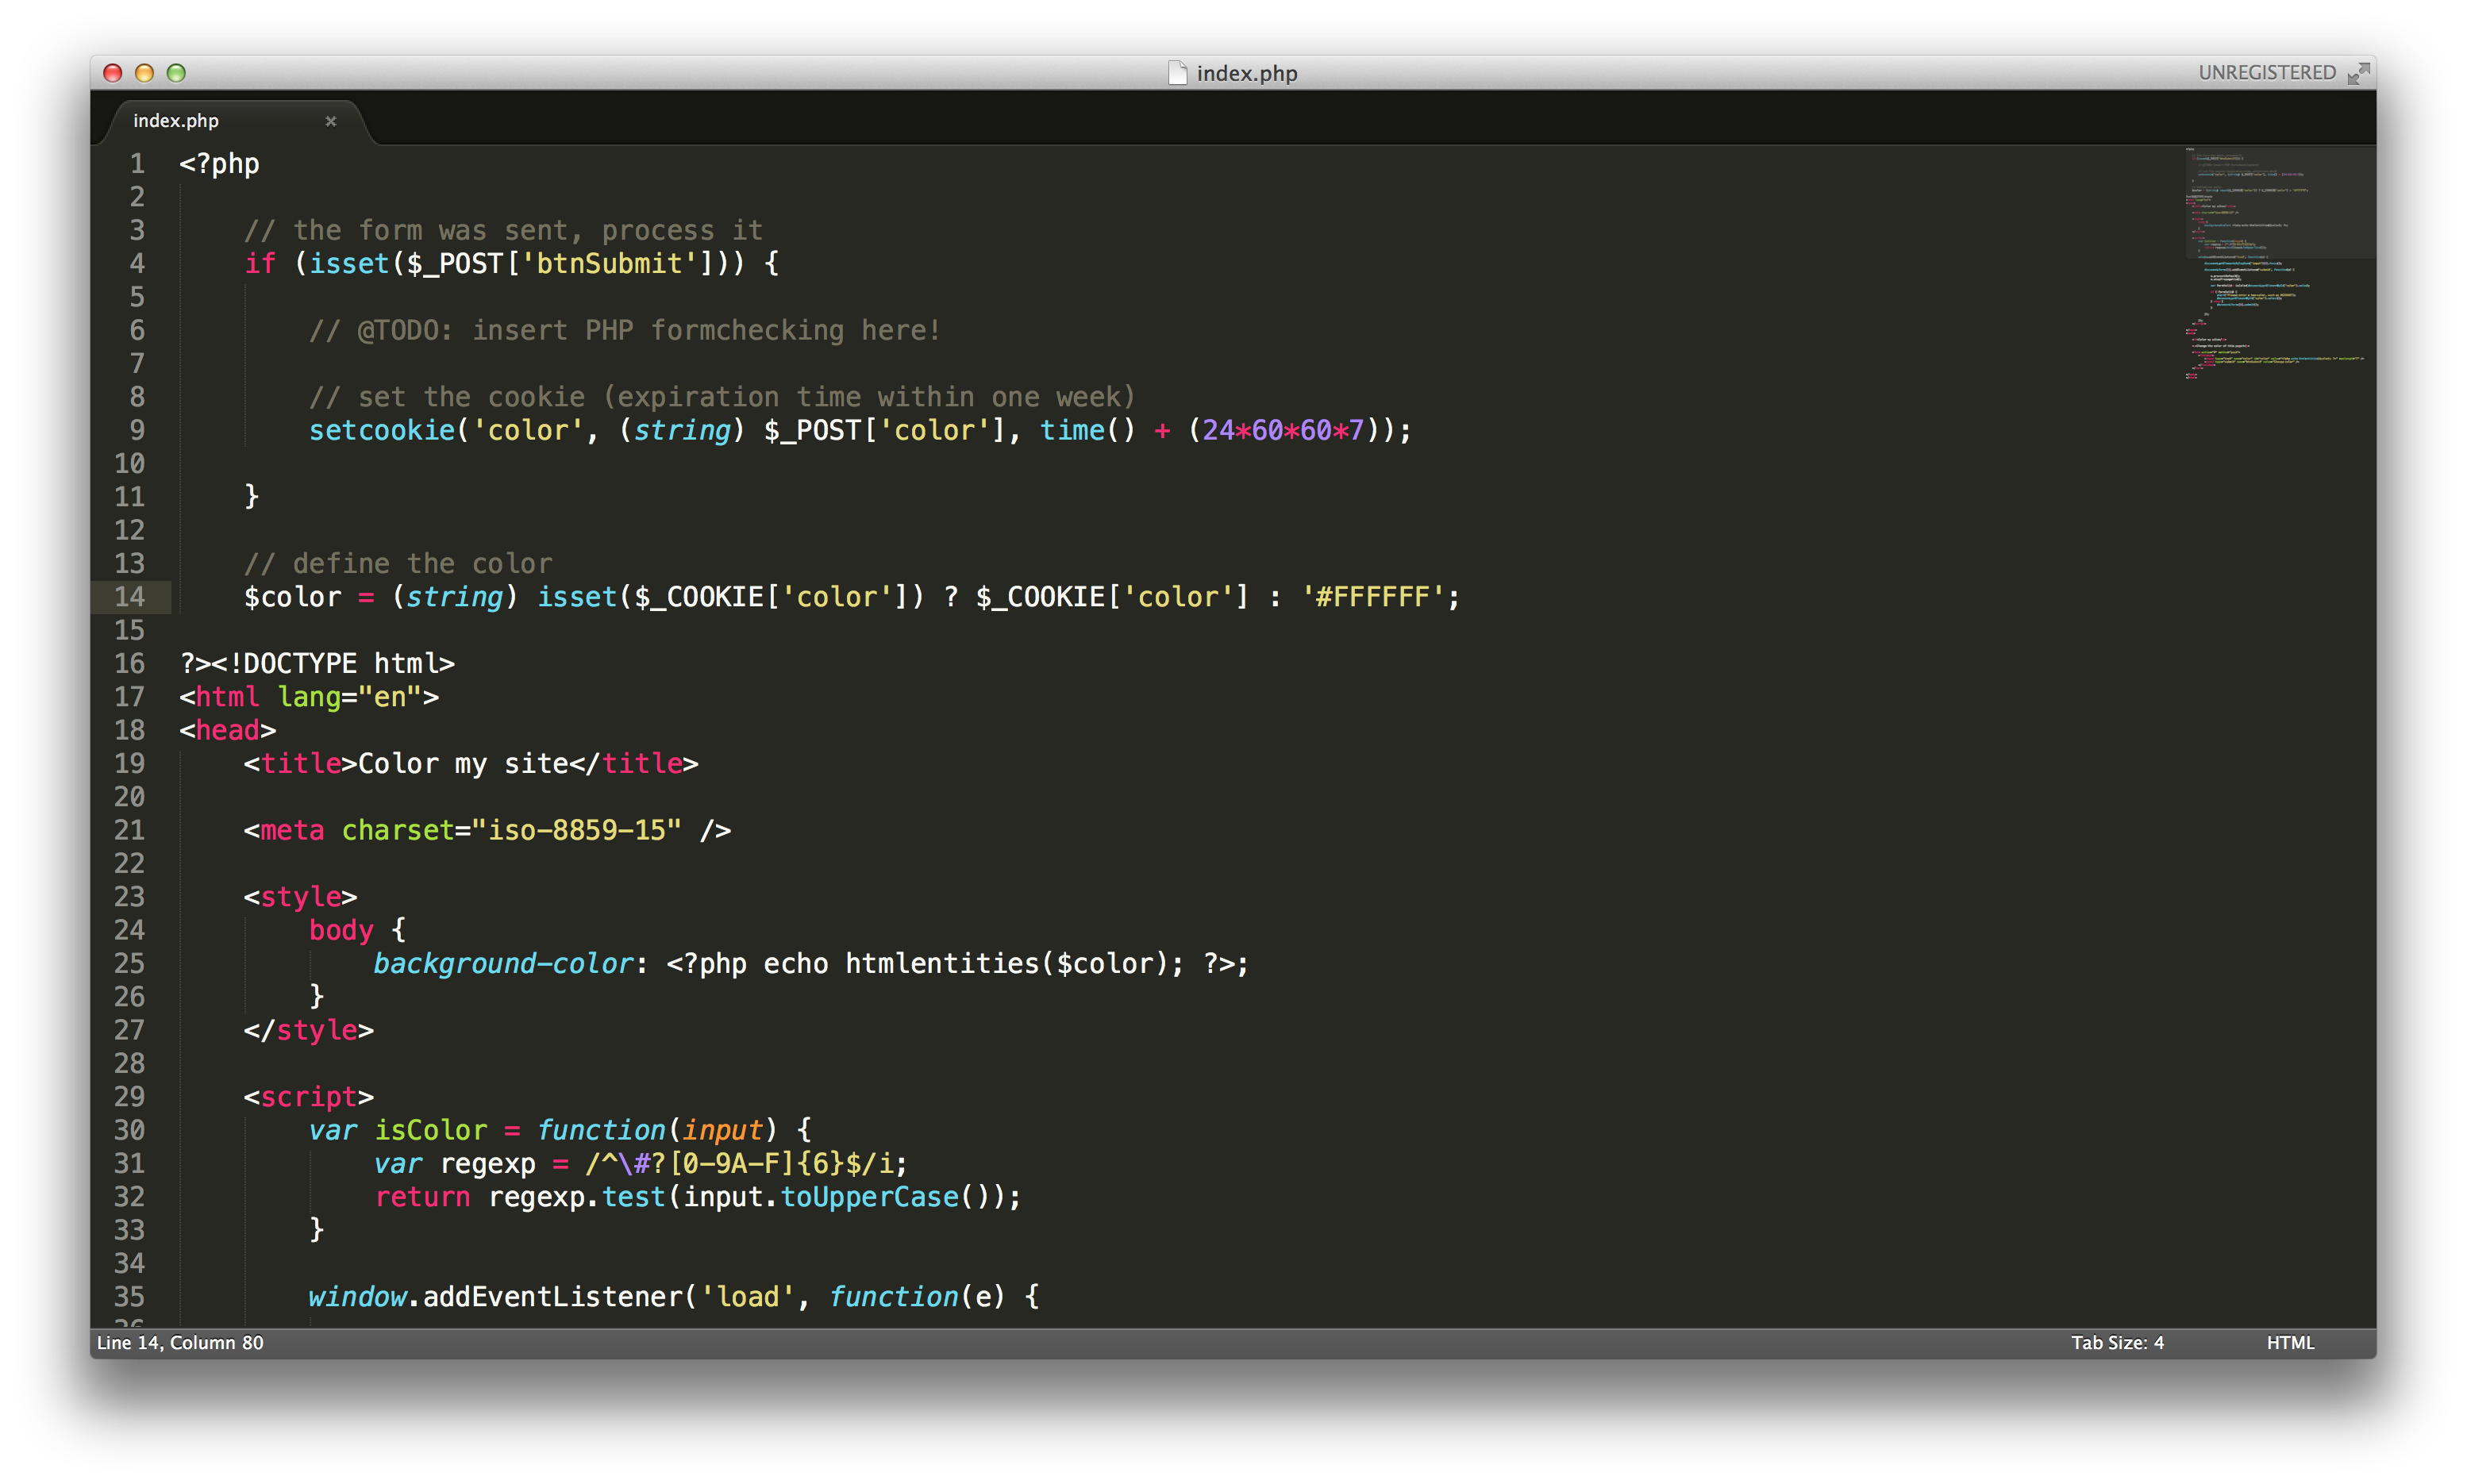This screenshot has height=1484, width=2467.
Task: Click the UNREGISTERED label in the title bar
Action: click(x=2266, y=73)
